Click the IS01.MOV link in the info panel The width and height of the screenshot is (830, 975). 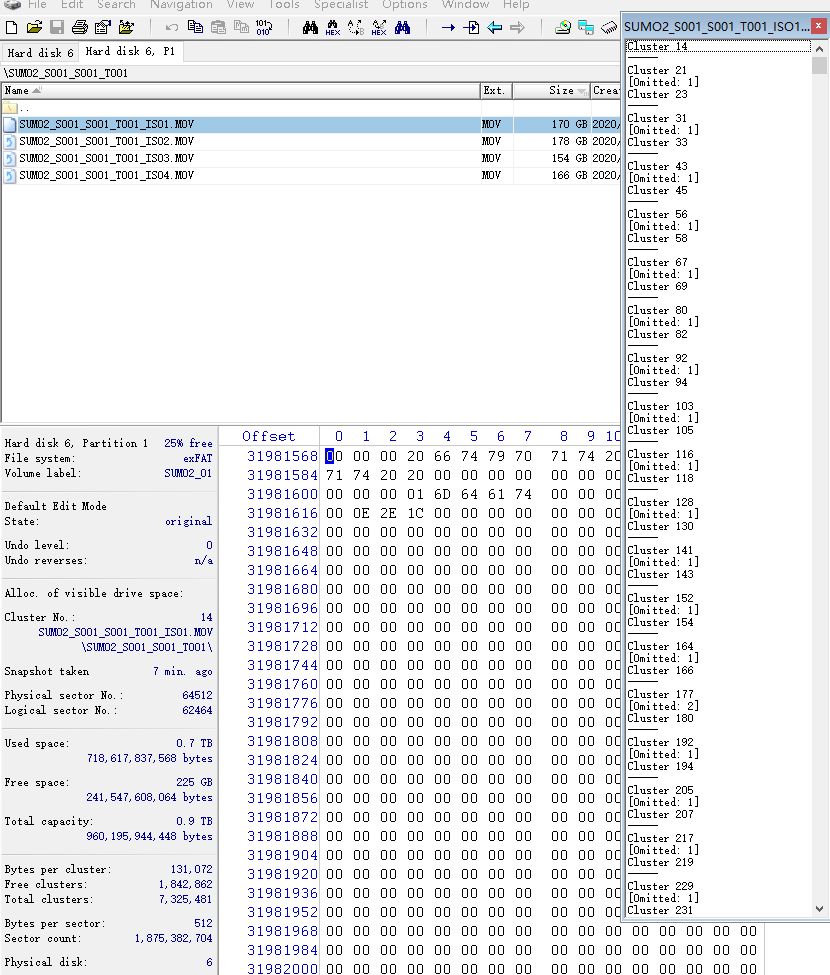click(125, 632)
